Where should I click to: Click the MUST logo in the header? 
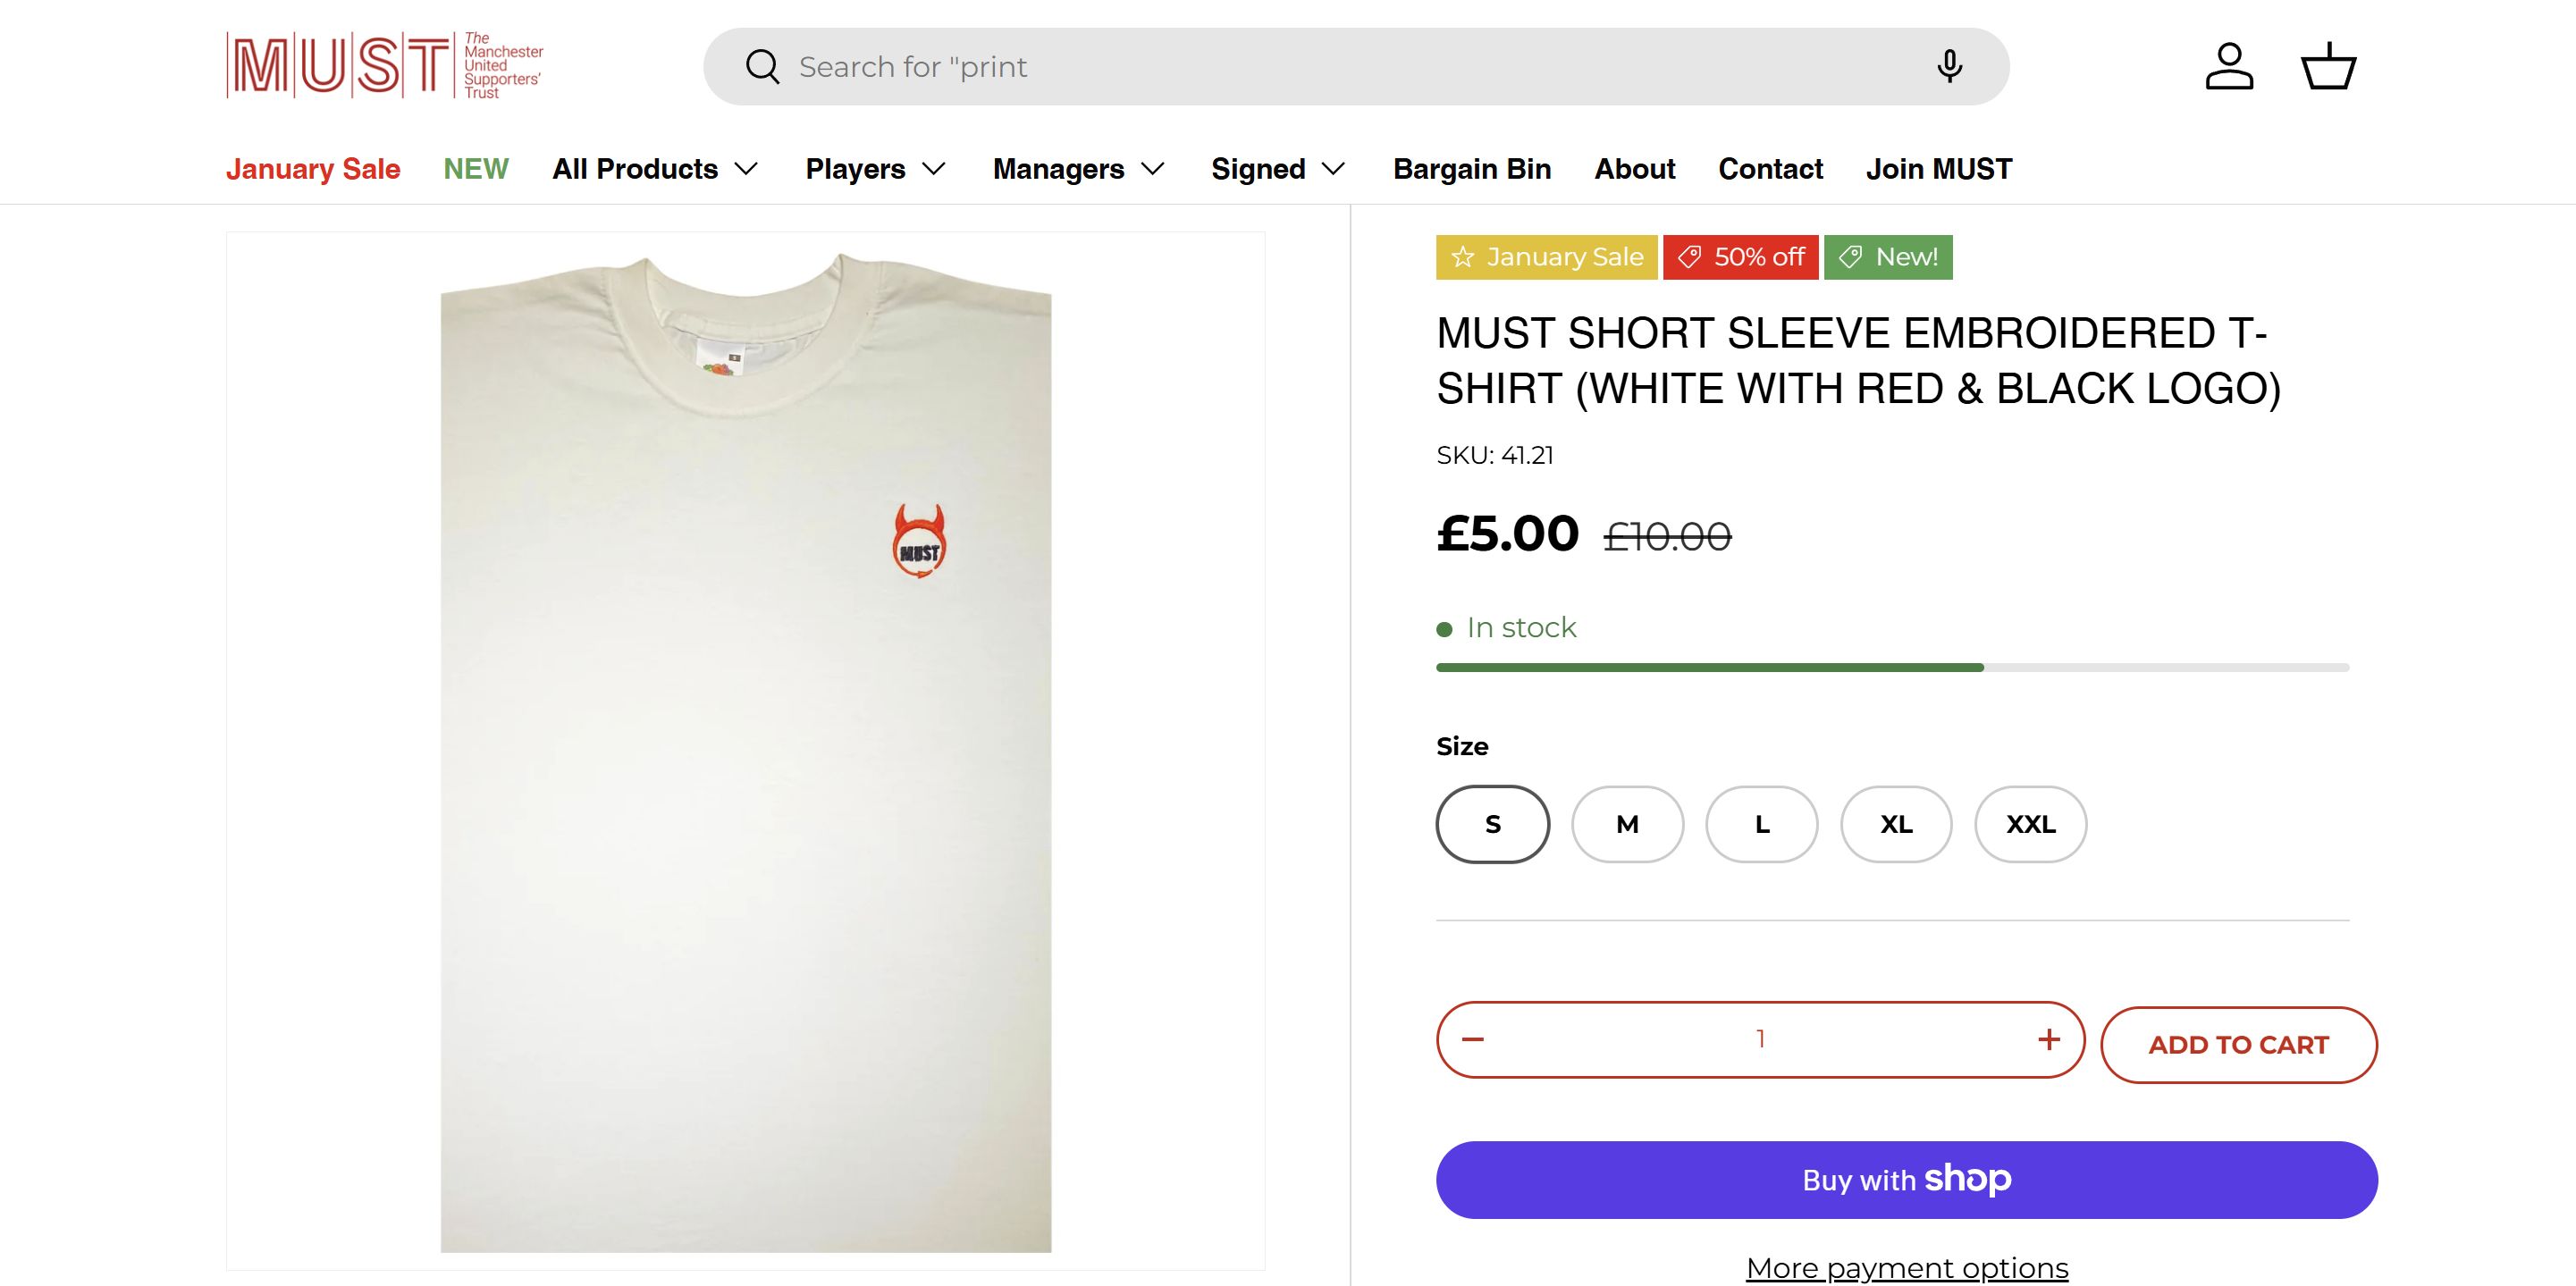point(384,66)
